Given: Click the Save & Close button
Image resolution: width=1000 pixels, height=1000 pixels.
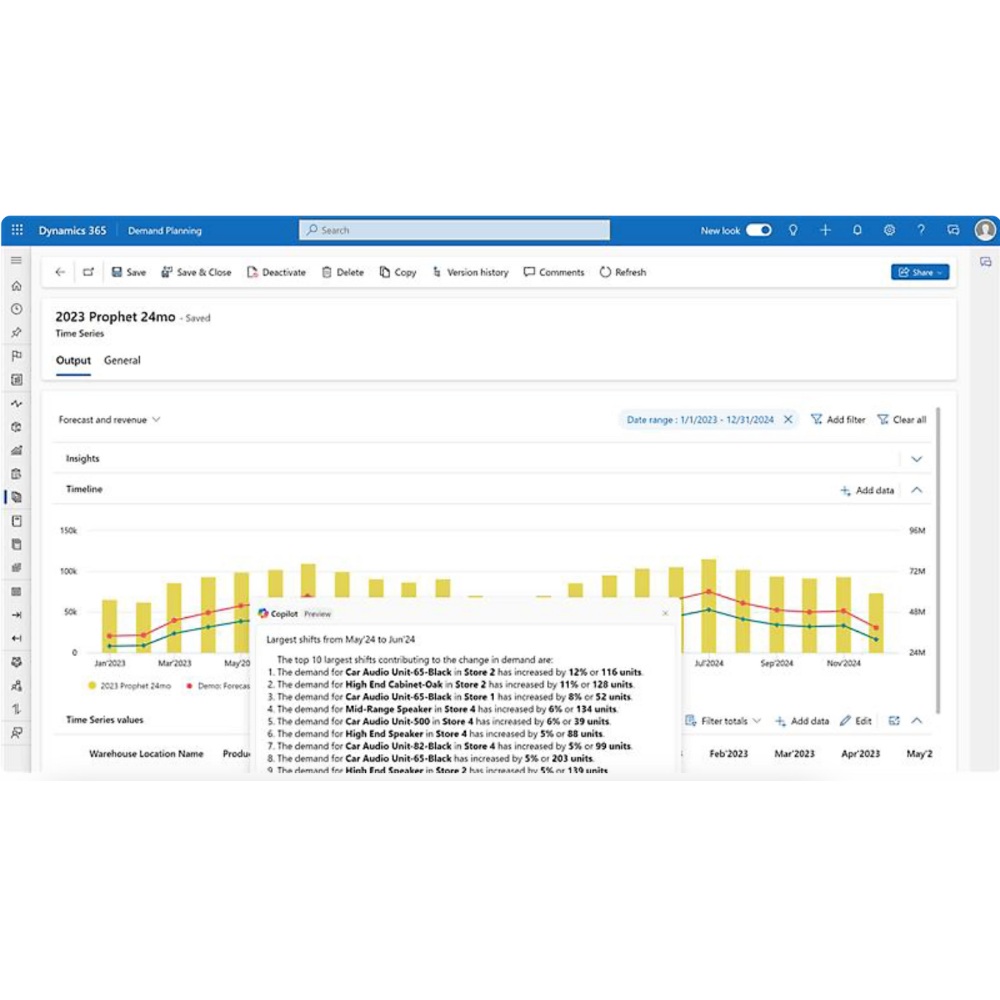Looking at the screenshot, I should tap(197, 272).
